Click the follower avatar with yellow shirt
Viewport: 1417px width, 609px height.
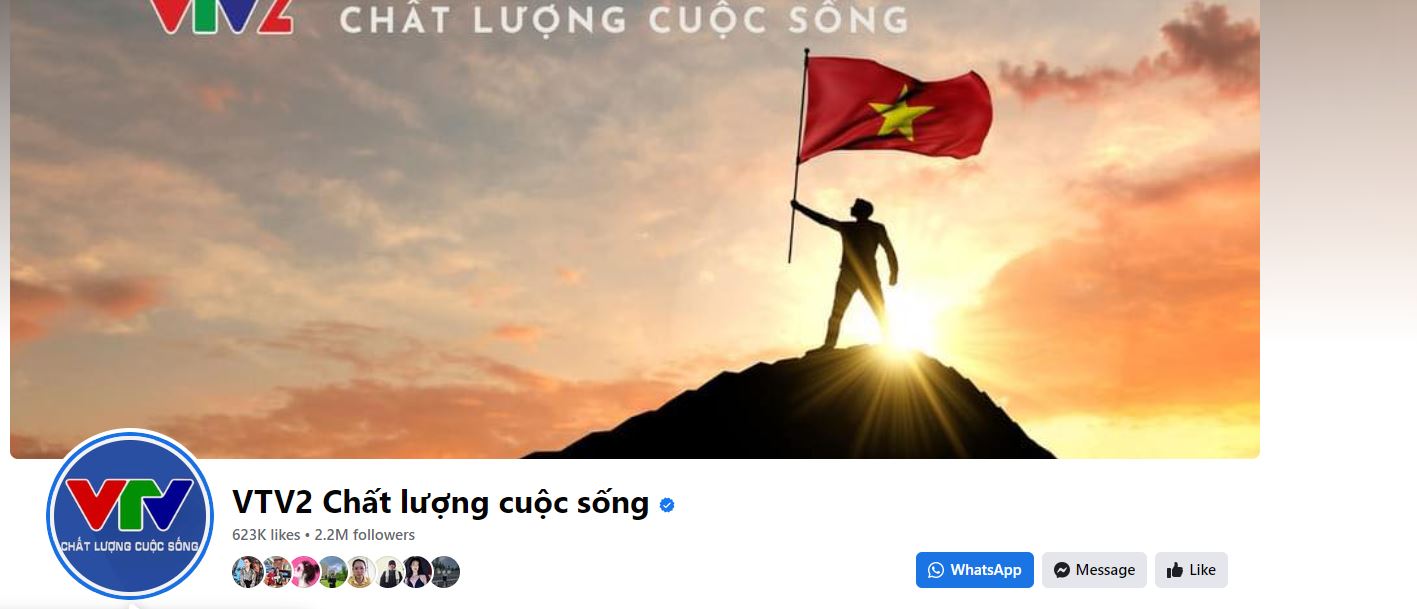pyautogui.click(x=360, y=572)
